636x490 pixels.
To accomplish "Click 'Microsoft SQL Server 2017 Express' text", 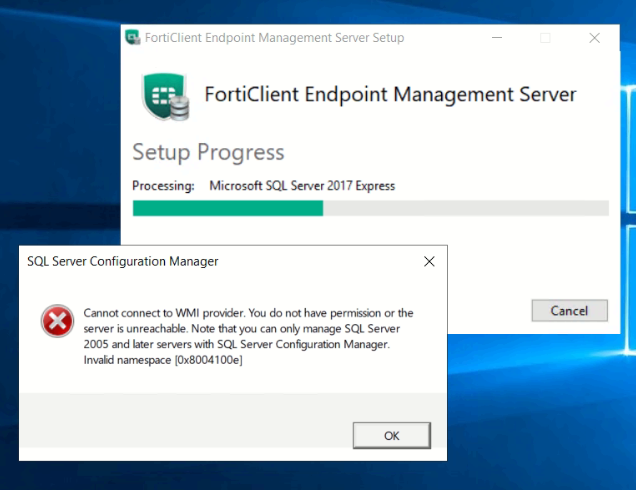I will pos(302,186).
